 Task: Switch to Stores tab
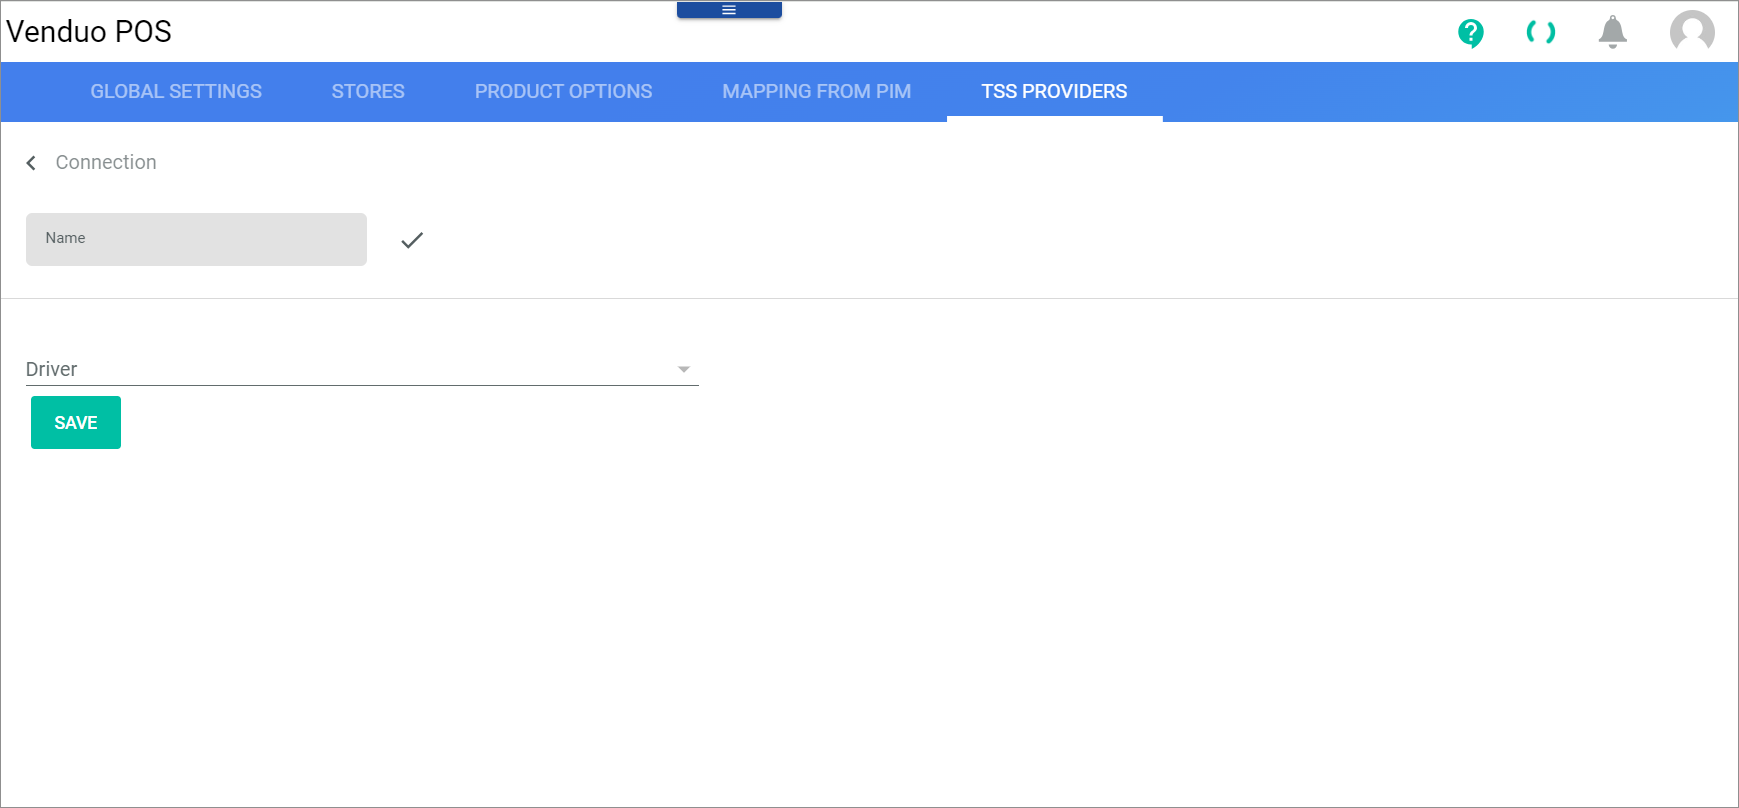[x=368, y=92]
